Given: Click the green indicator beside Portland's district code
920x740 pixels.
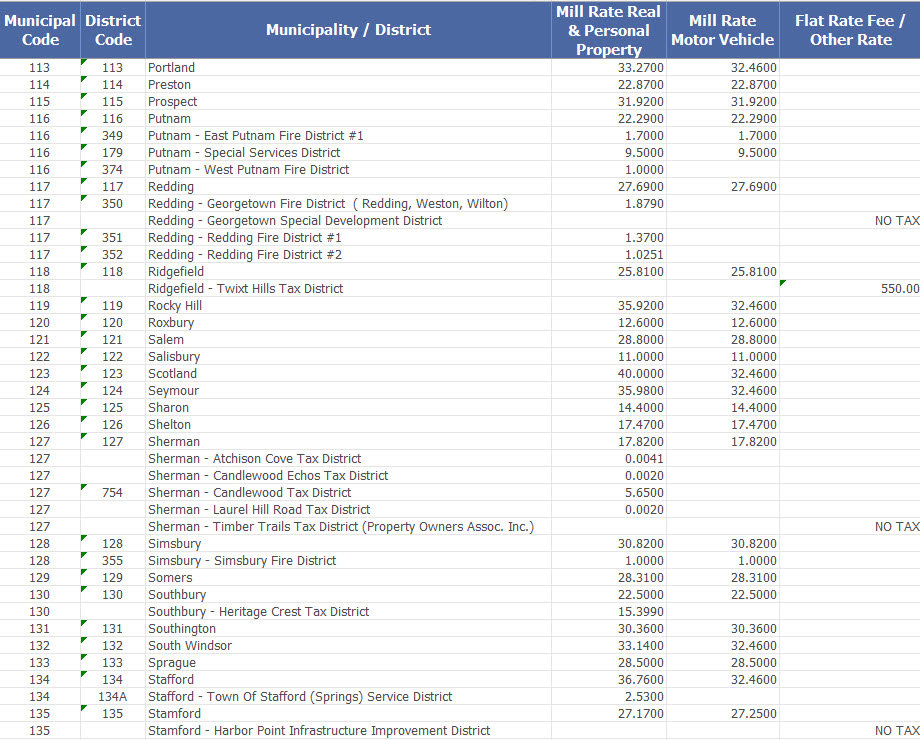Looking at the screenshot, I should [83, 63].
